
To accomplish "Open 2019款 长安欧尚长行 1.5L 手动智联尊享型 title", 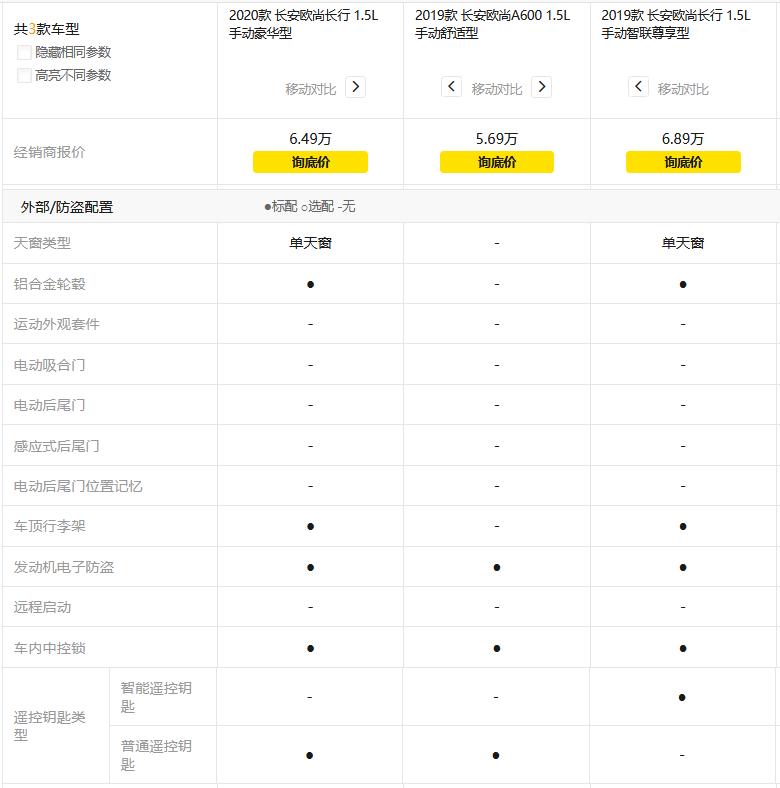I will pos(675,24).
